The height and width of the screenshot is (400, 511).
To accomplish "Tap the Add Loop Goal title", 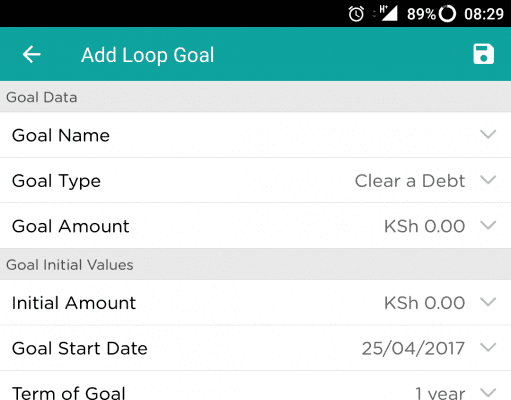I will [x=147, y=55].
